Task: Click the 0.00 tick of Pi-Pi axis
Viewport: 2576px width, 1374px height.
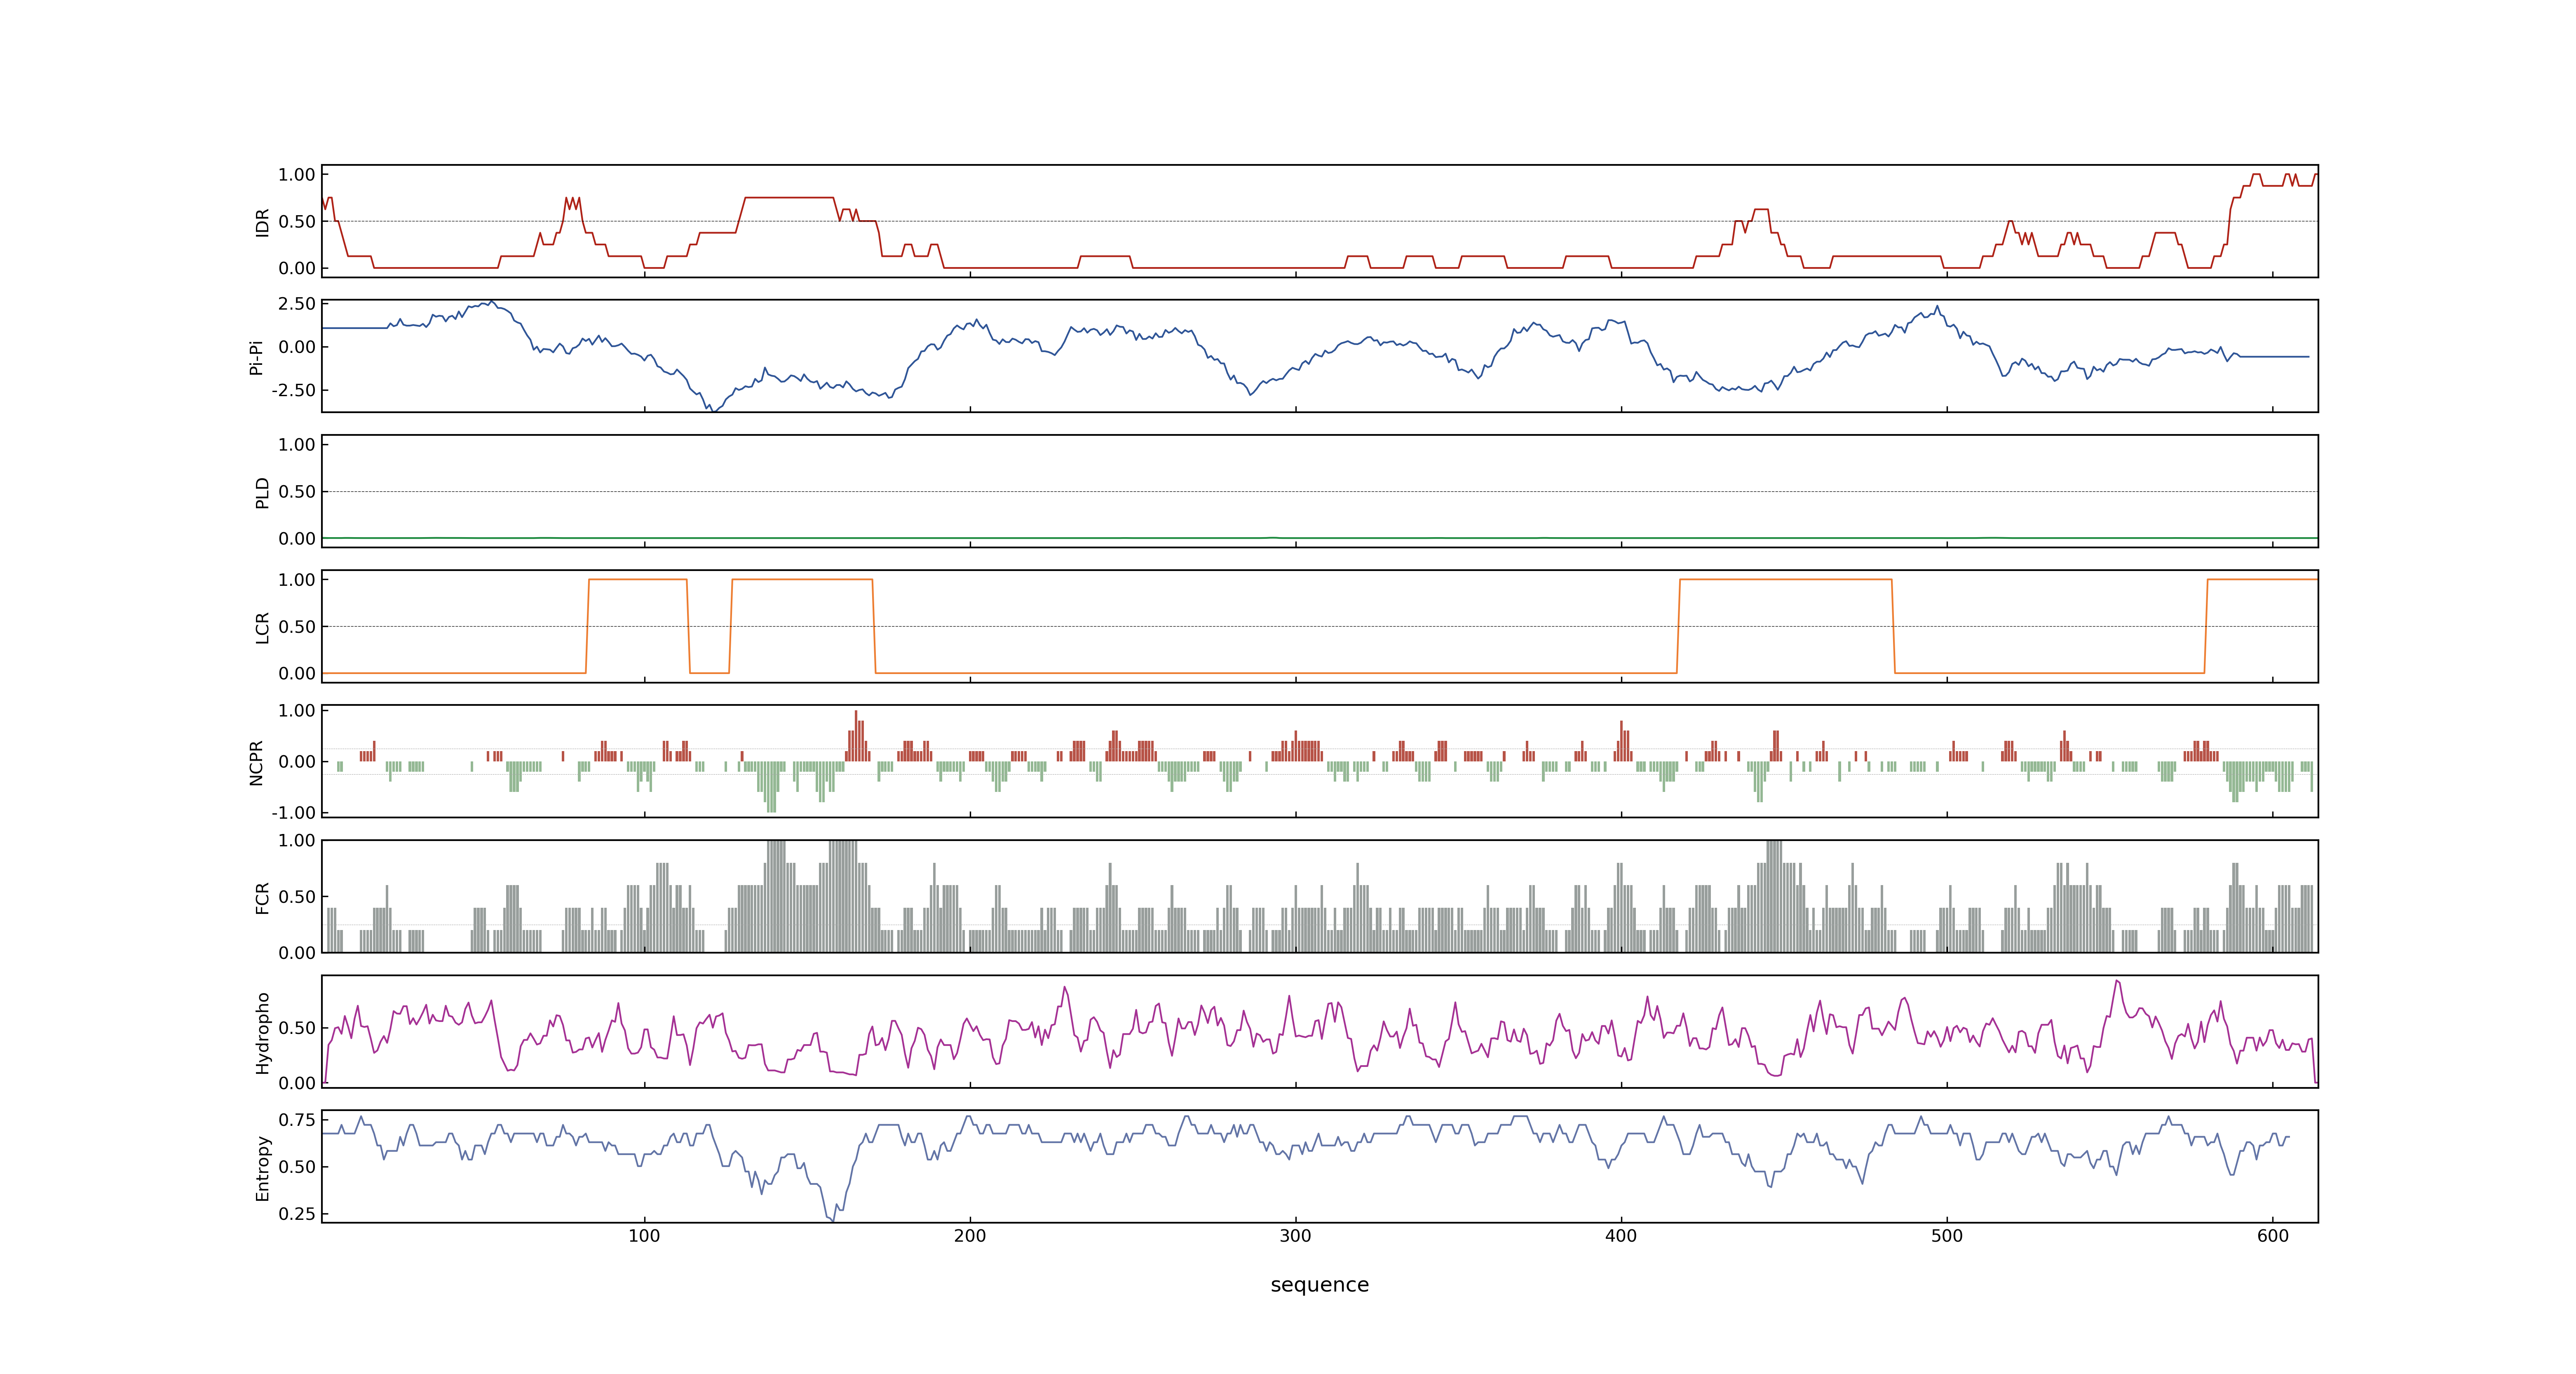Action: click(x=297, y=347)
